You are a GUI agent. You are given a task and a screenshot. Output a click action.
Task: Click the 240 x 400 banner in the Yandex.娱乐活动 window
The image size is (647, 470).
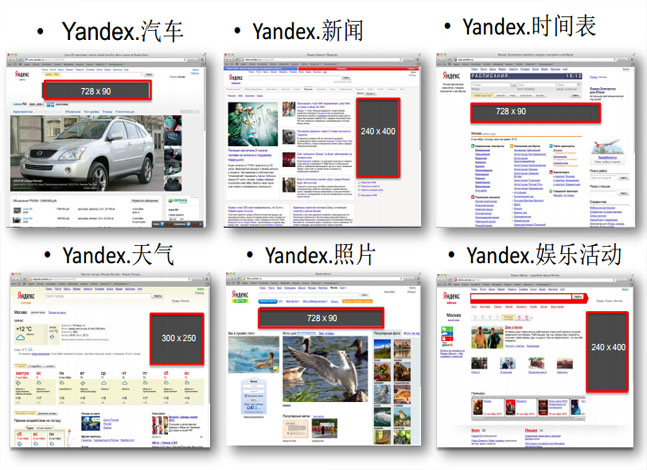click(607, 352)
